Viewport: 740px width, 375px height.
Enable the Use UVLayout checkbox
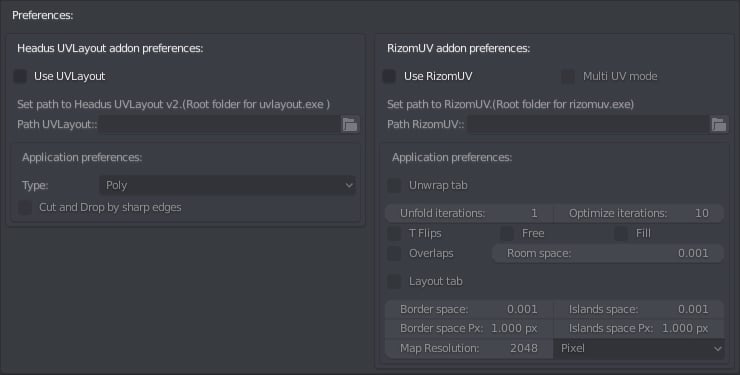click(20, 76)
